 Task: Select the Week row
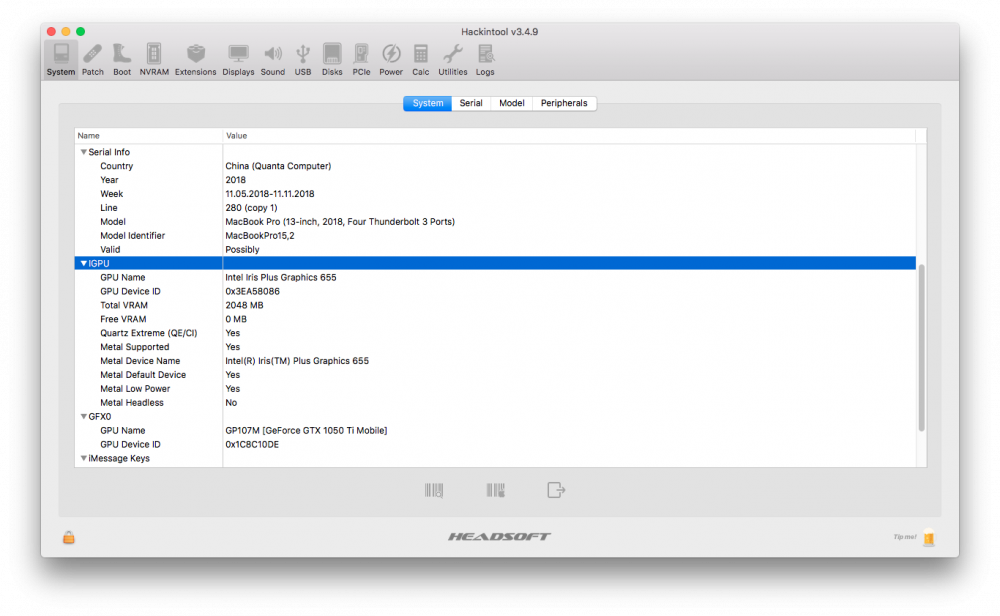(x=495, y=194)
